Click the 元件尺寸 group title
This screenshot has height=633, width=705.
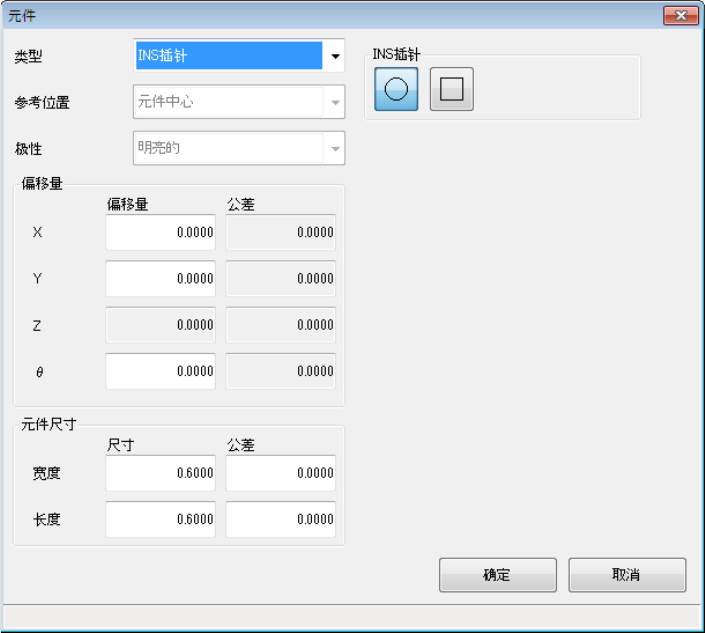pyautogui.click(x=49, y=424)
